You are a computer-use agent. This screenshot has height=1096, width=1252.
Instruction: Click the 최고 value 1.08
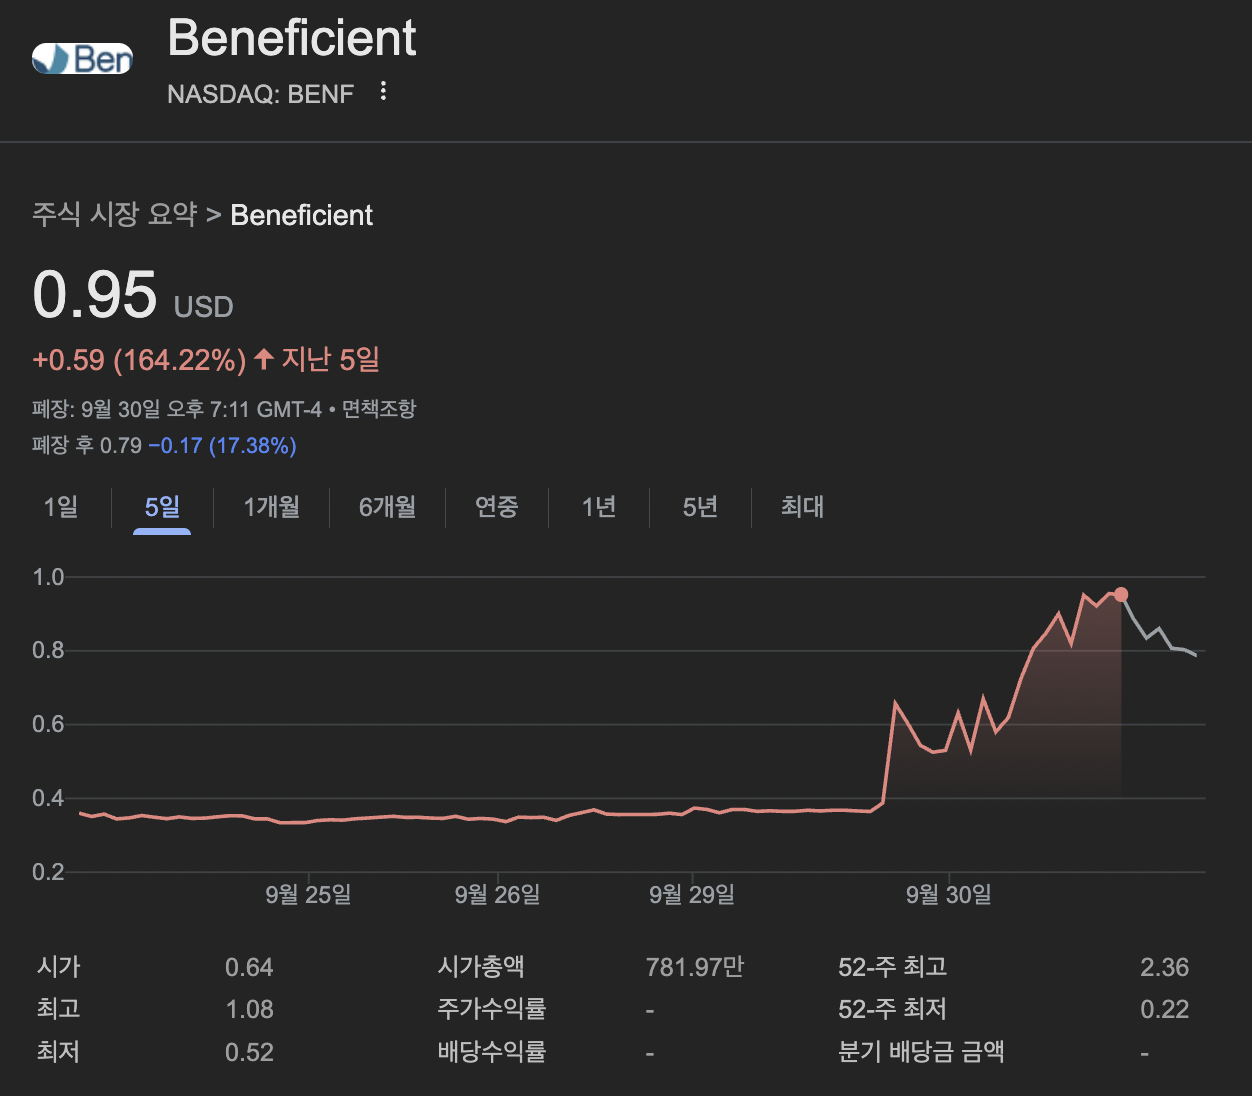[x=249, y=1009]
